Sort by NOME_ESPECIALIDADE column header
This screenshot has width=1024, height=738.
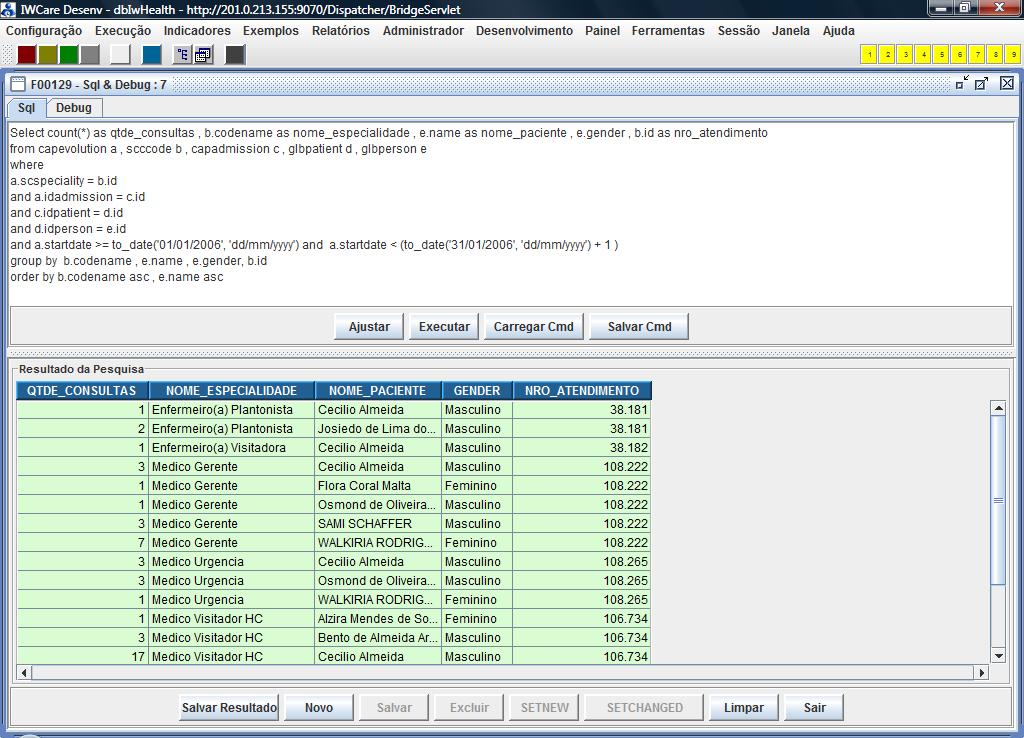tap(232, 391)
